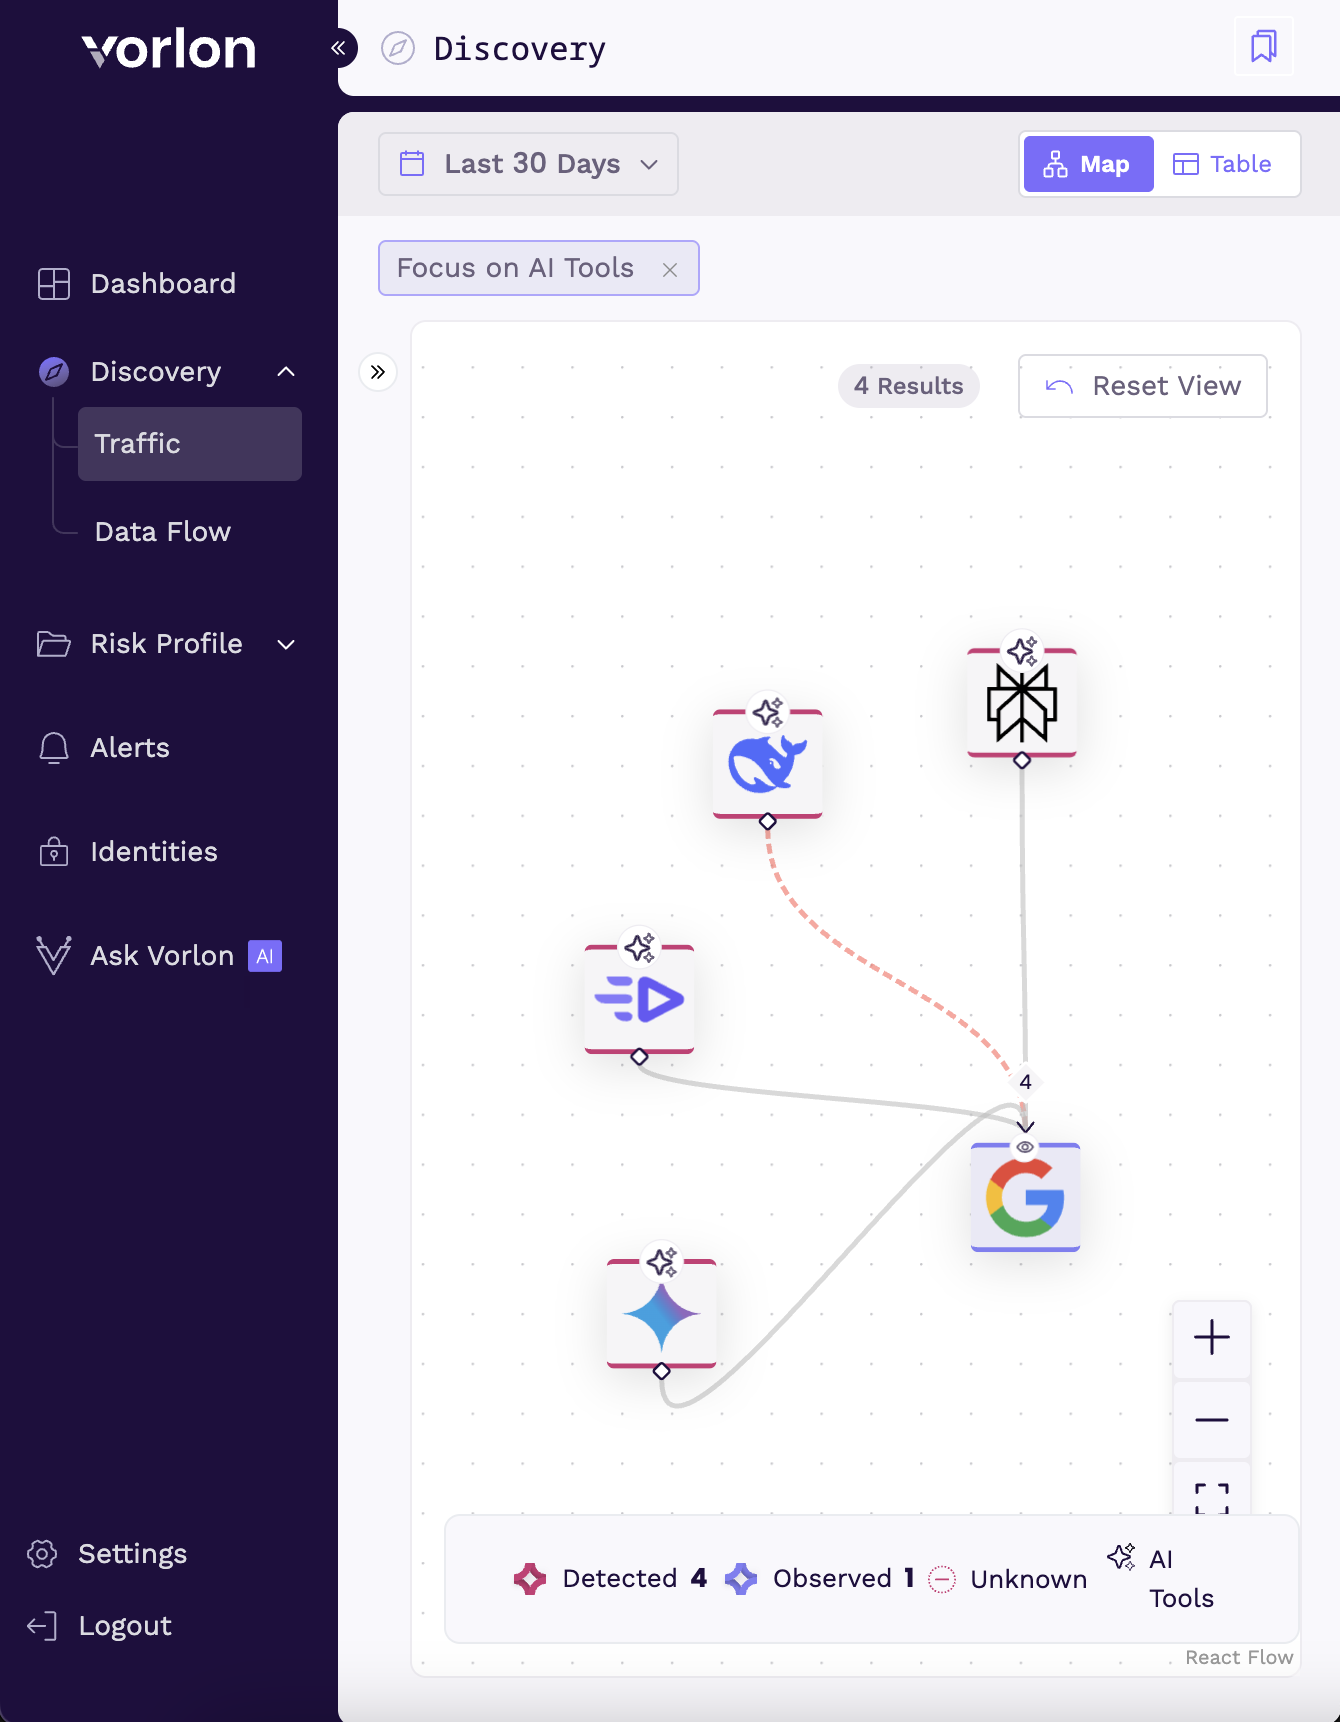Image resolution: width=1340 pixels, height=1722 pixels.
Task: Collapse the sidebar with double-chevron button
Action: tap(338, 48)
